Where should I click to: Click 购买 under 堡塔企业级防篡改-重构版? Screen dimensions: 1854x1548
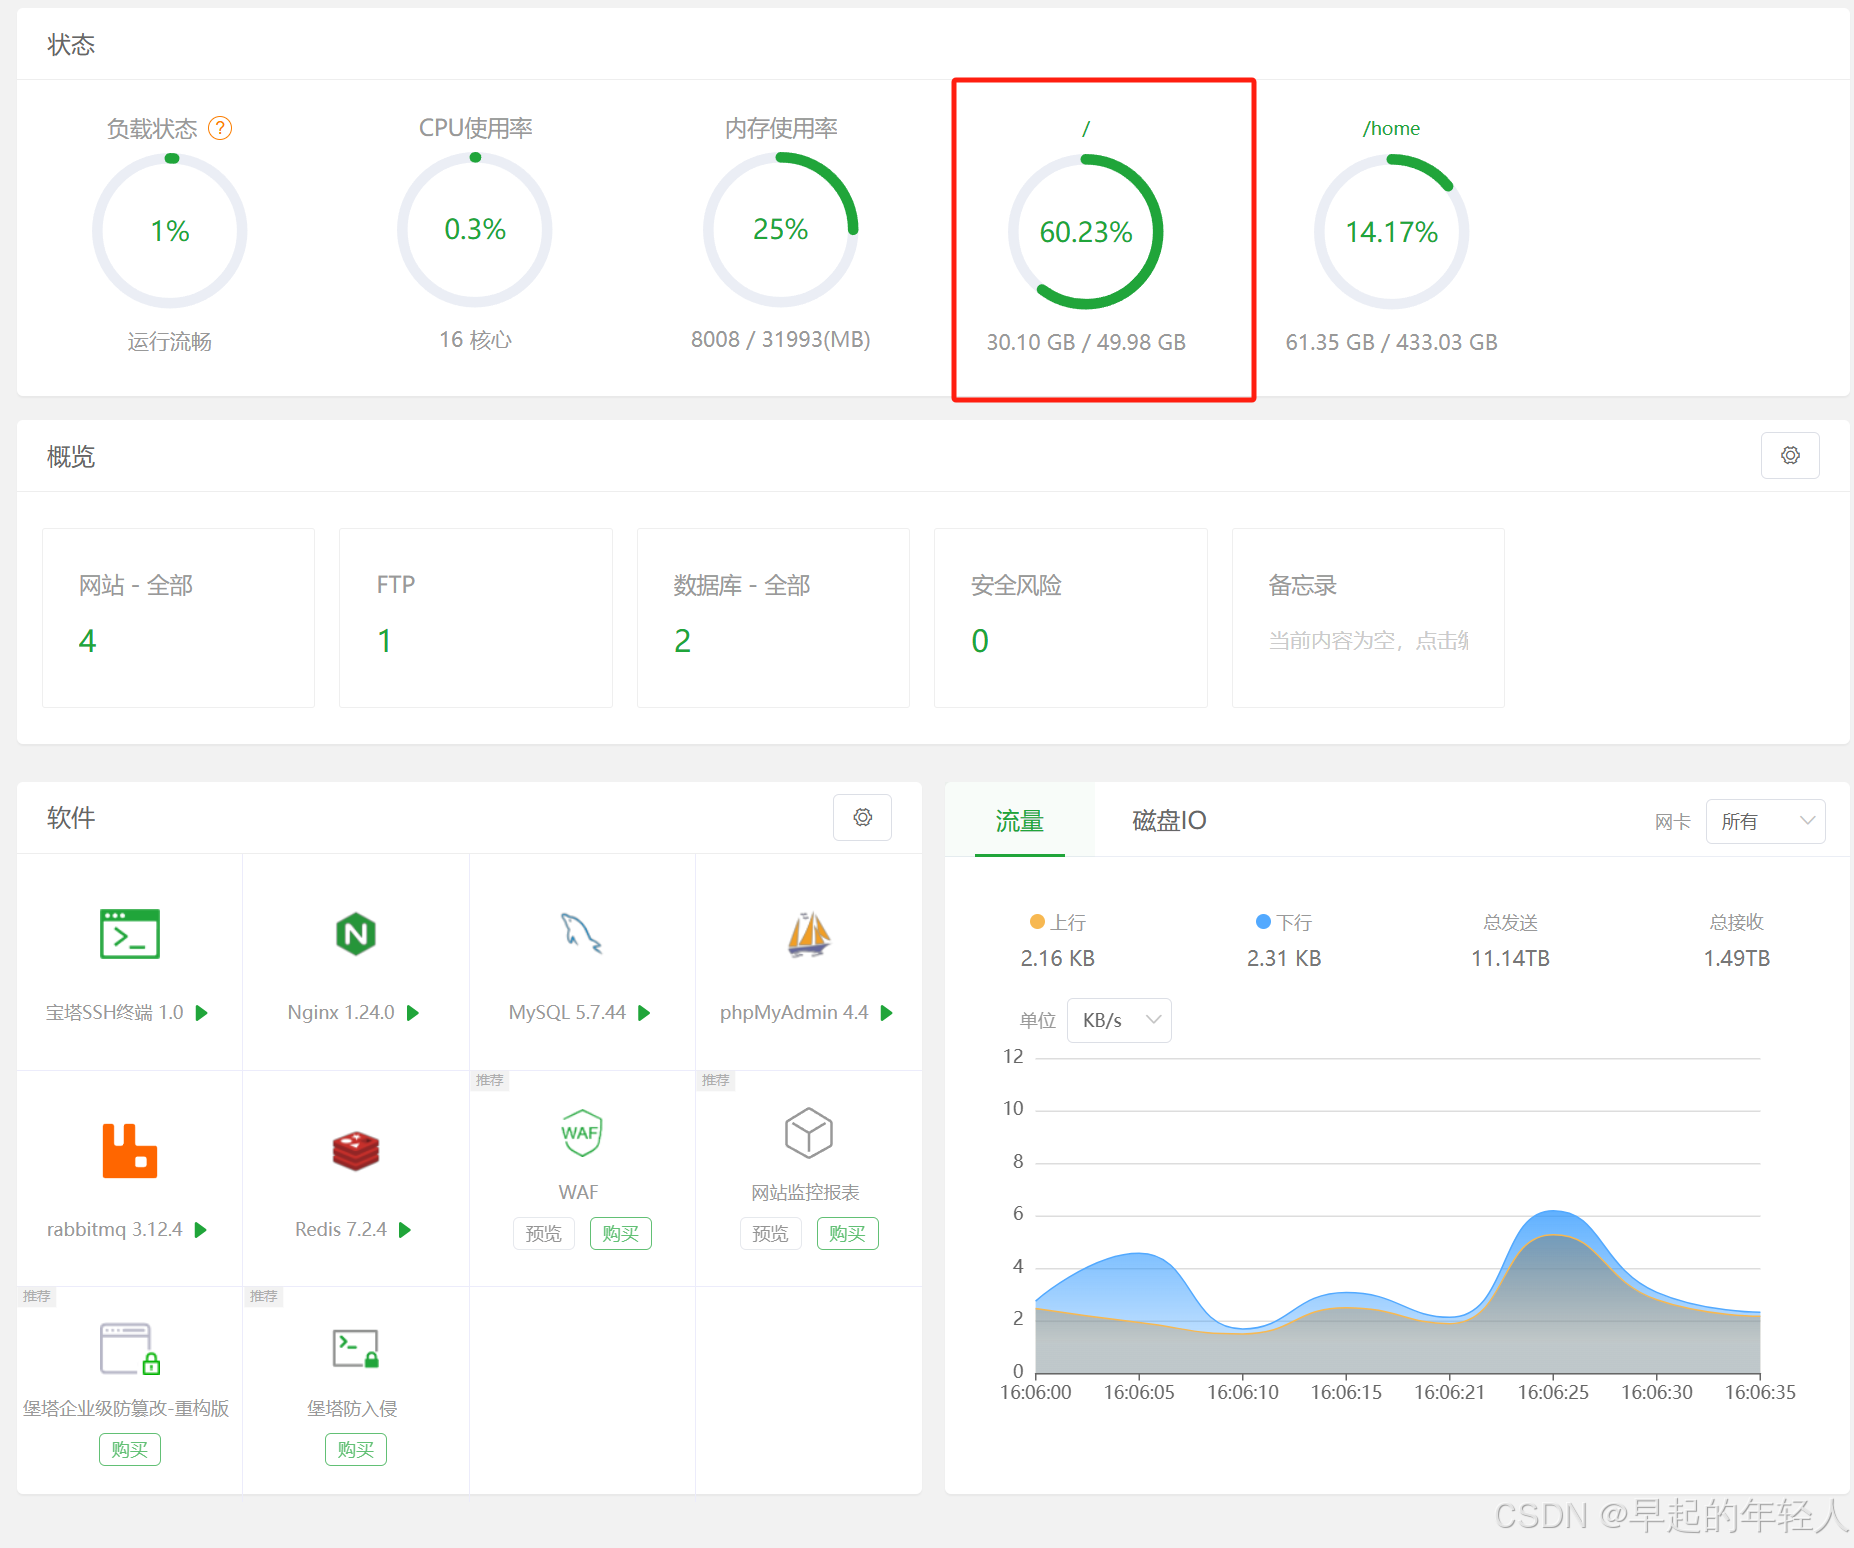(130, 1450)
